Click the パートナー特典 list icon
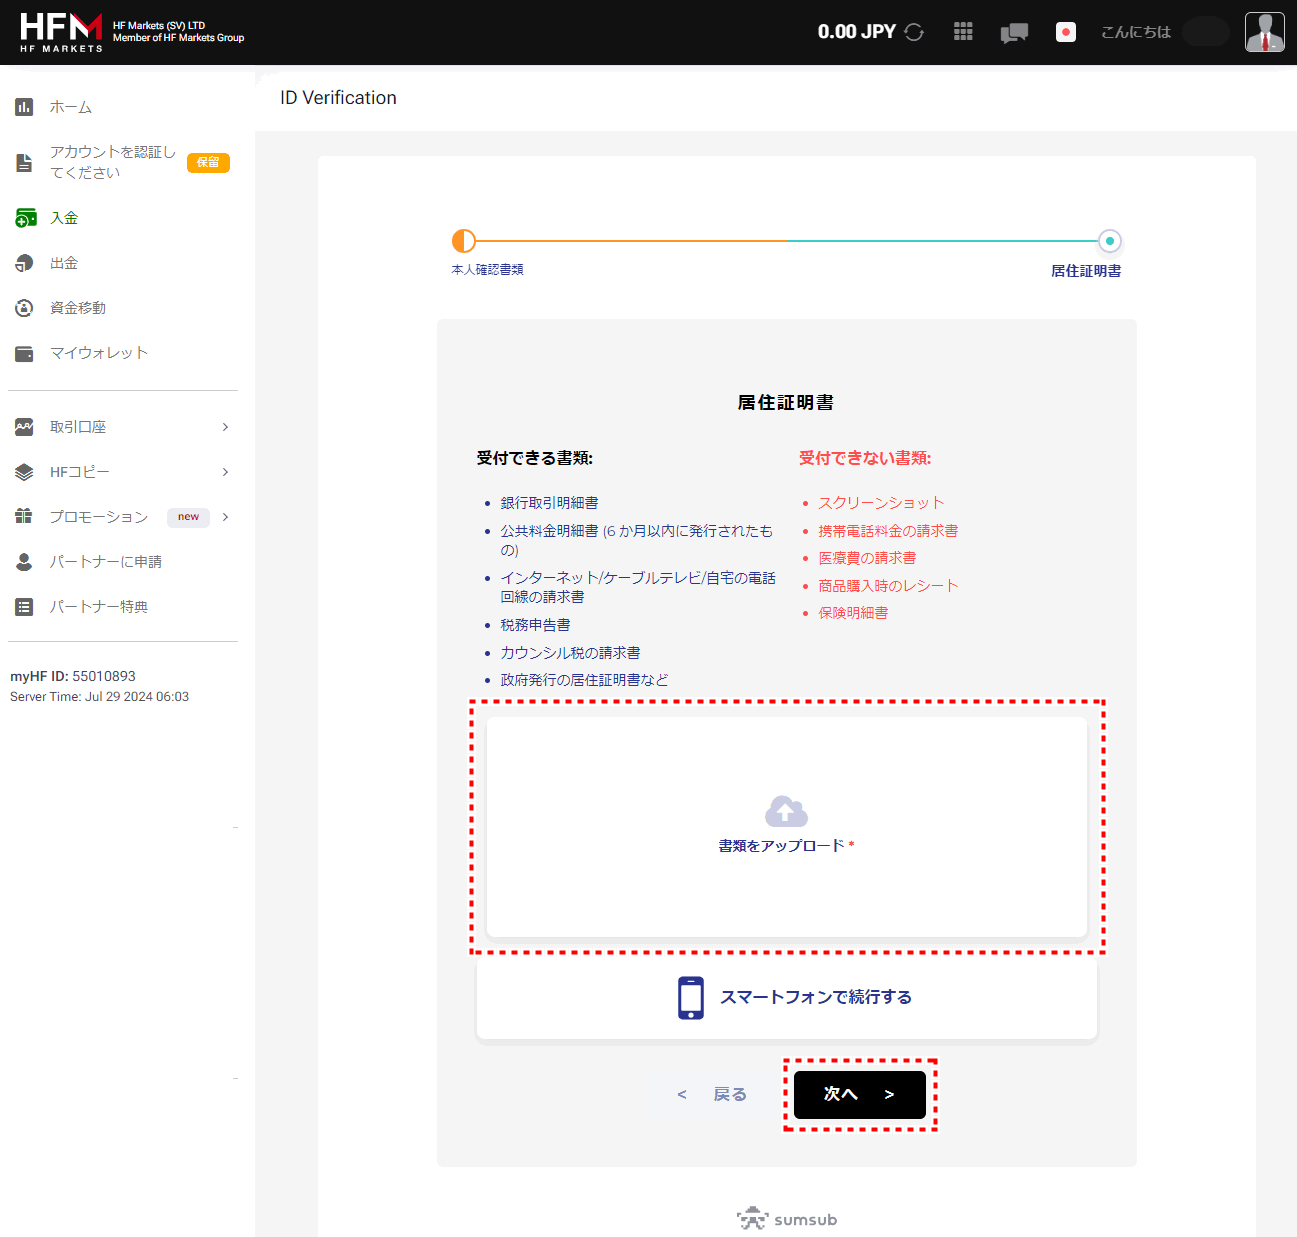 coord(24,607)
